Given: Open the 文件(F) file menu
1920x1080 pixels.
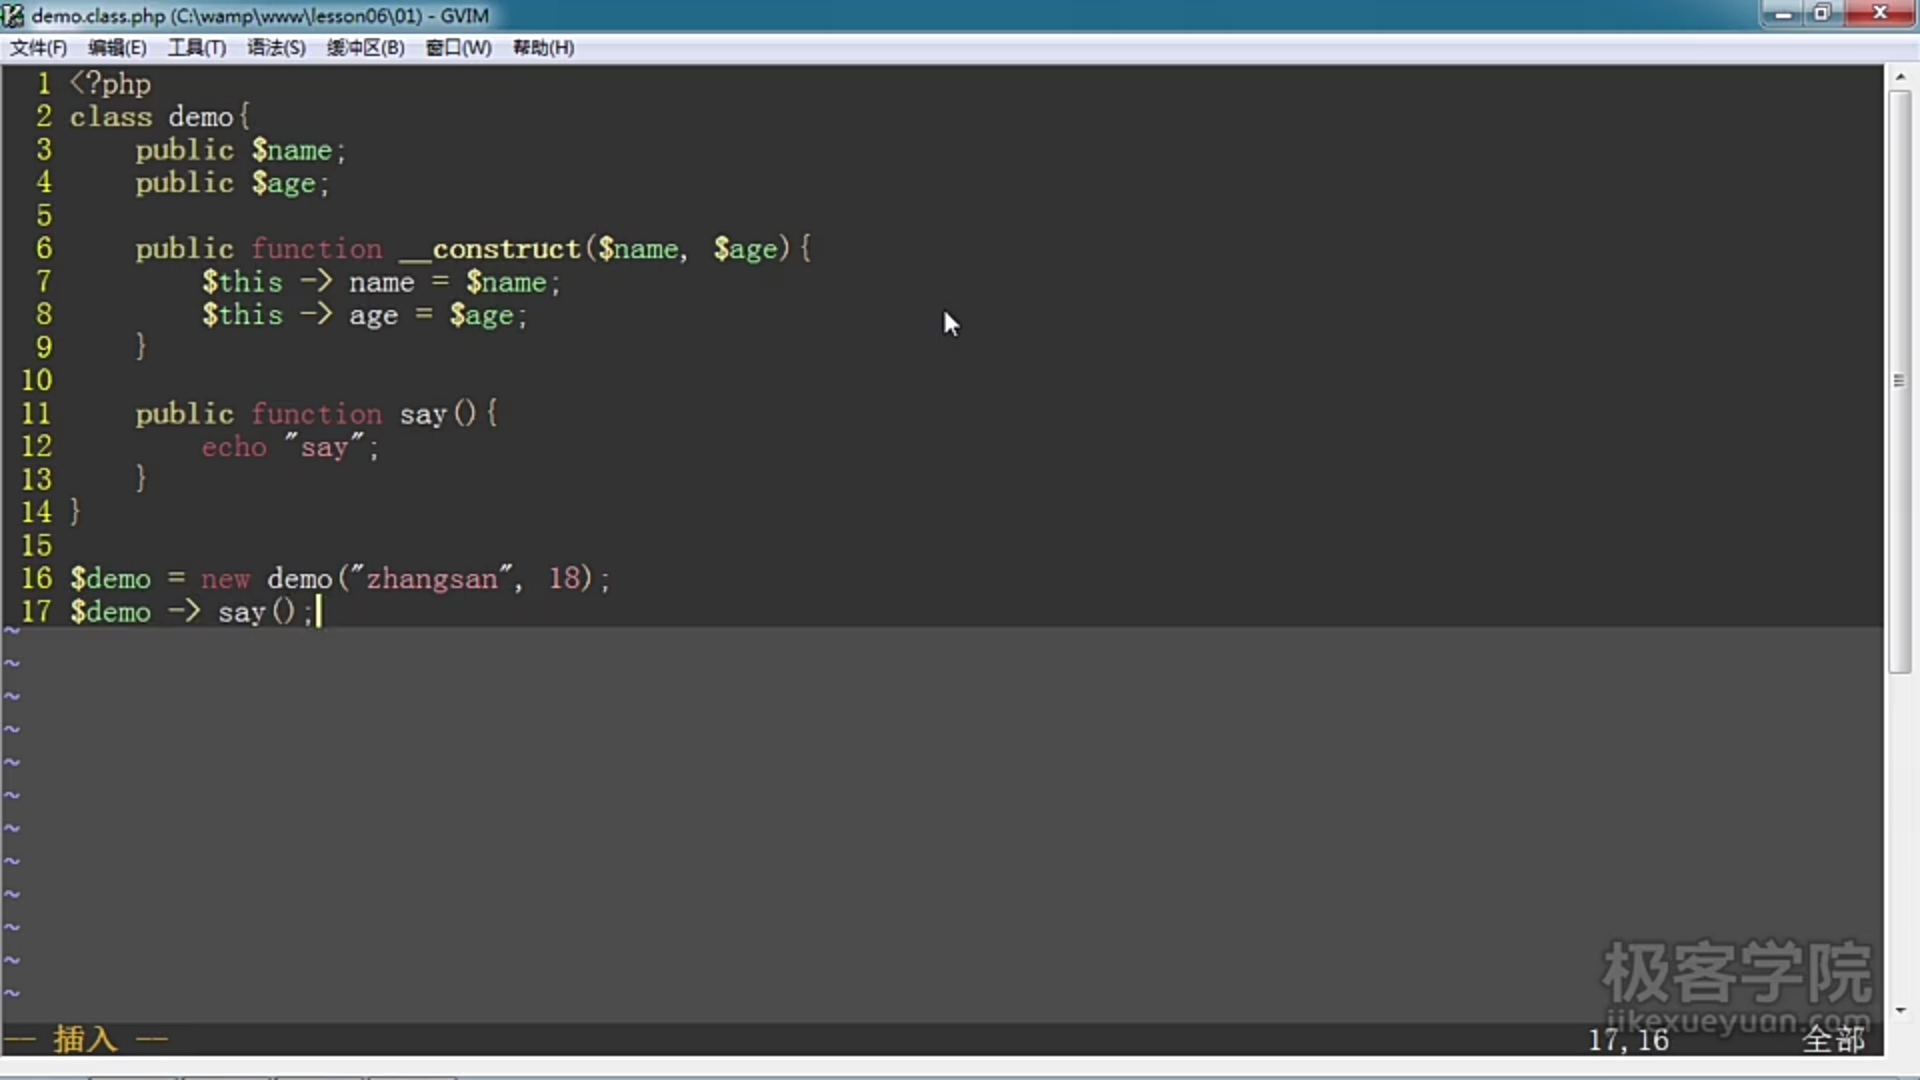Looking at the screenshot, I should pyautogui.click(x=38, y=48).
